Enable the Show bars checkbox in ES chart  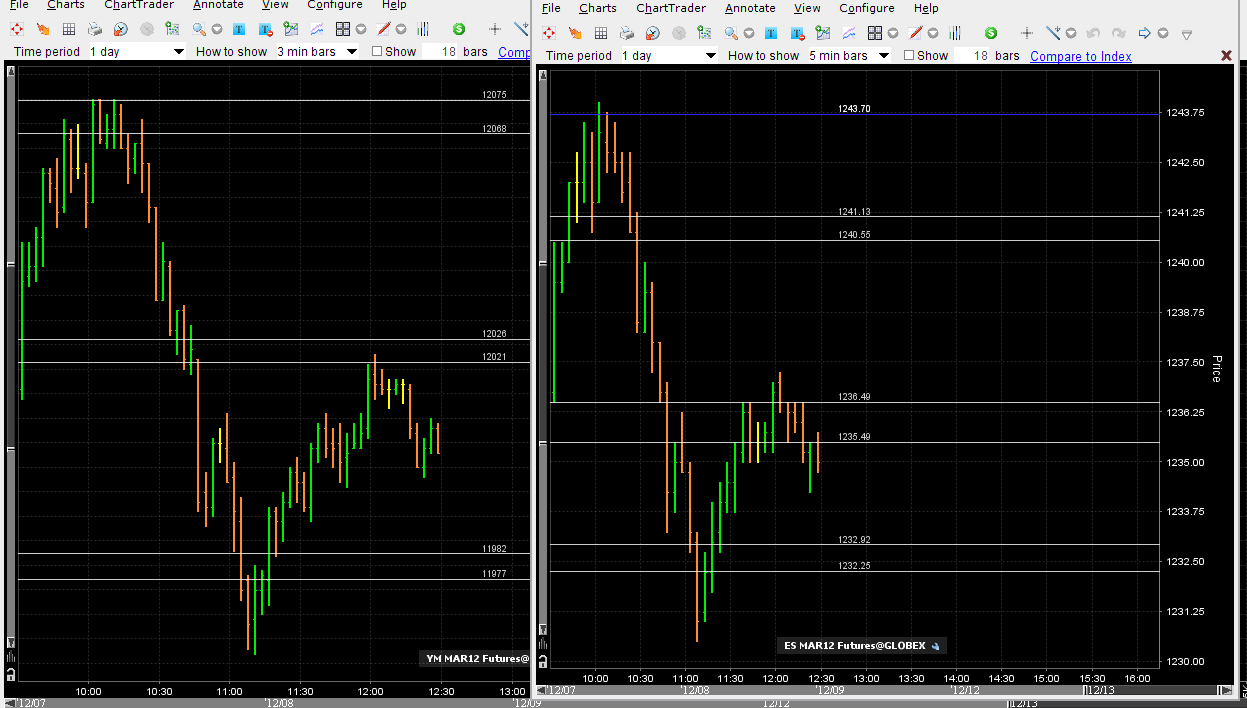coord(909,55)
